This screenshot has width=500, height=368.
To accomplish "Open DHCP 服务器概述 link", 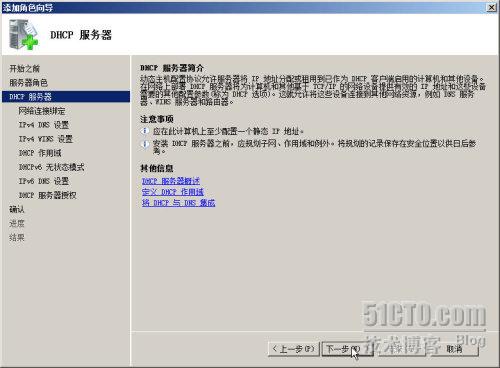I will 171,181.
